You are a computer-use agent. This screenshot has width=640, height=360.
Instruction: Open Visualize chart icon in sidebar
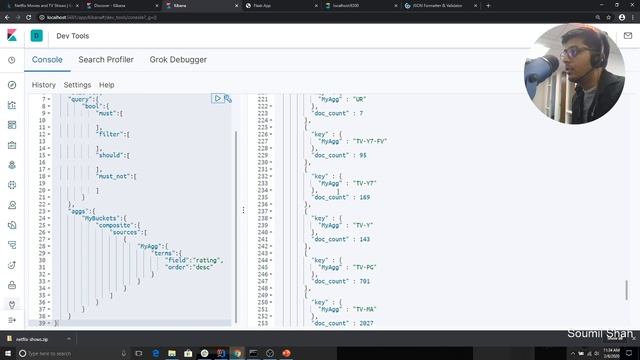click(x=12, y=105)
